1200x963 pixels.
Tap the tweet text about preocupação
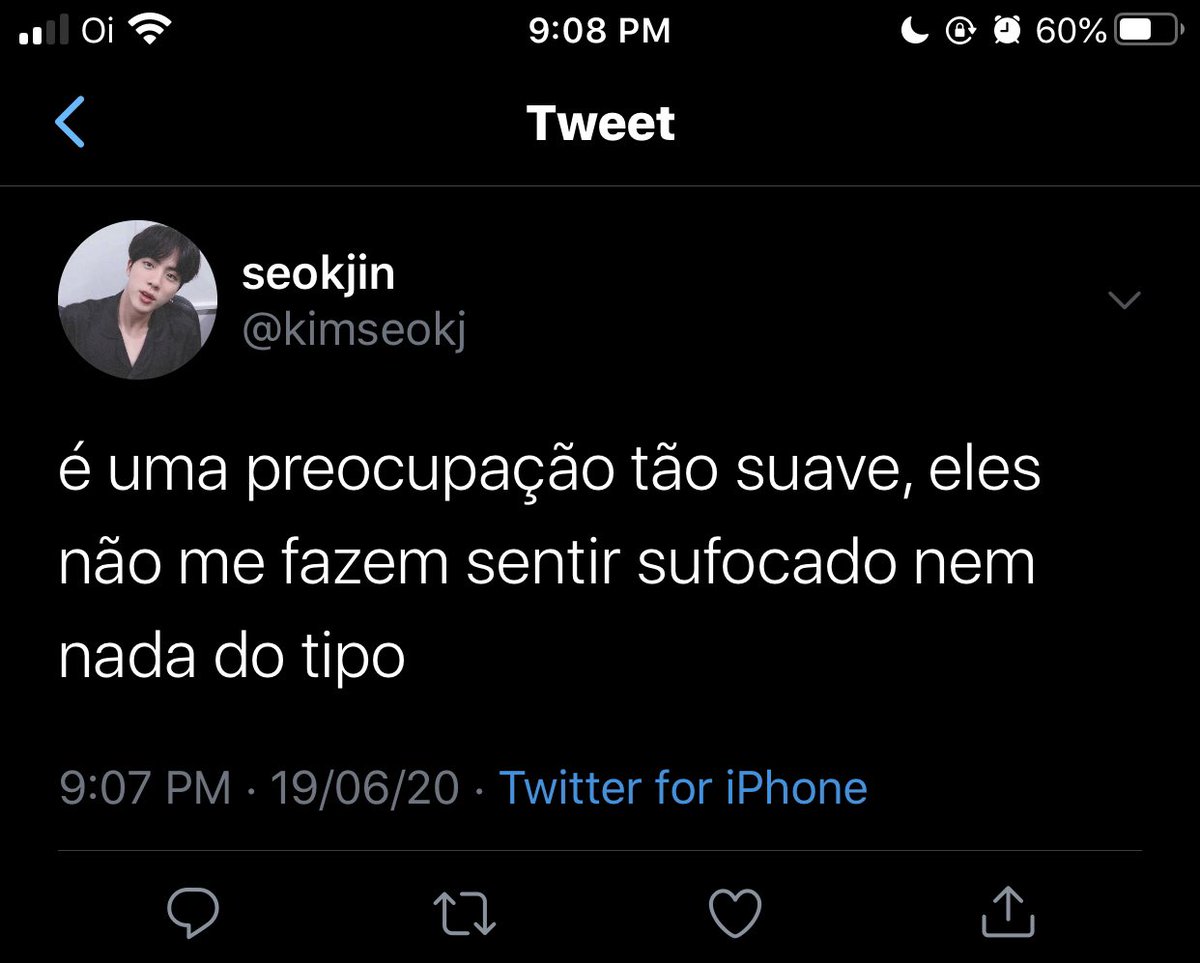550,565
